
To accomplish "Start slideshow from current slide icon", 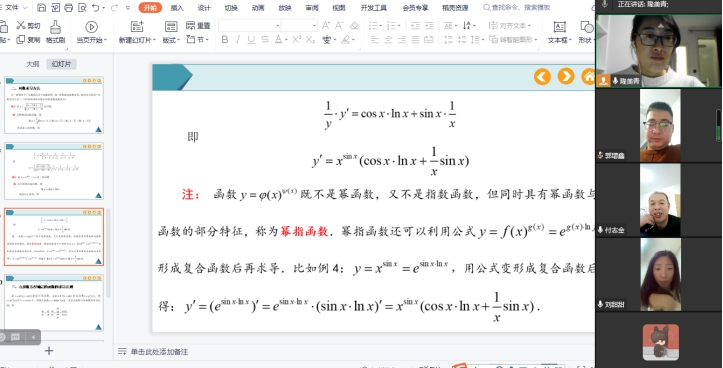I will [91, 32].
